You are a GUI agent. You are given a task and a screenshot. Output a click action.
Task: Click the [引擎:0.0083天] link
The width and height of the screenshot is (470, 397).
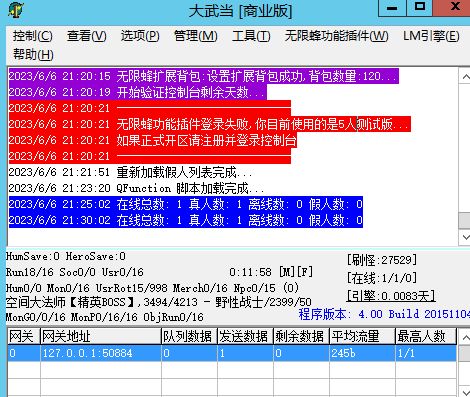391,296
